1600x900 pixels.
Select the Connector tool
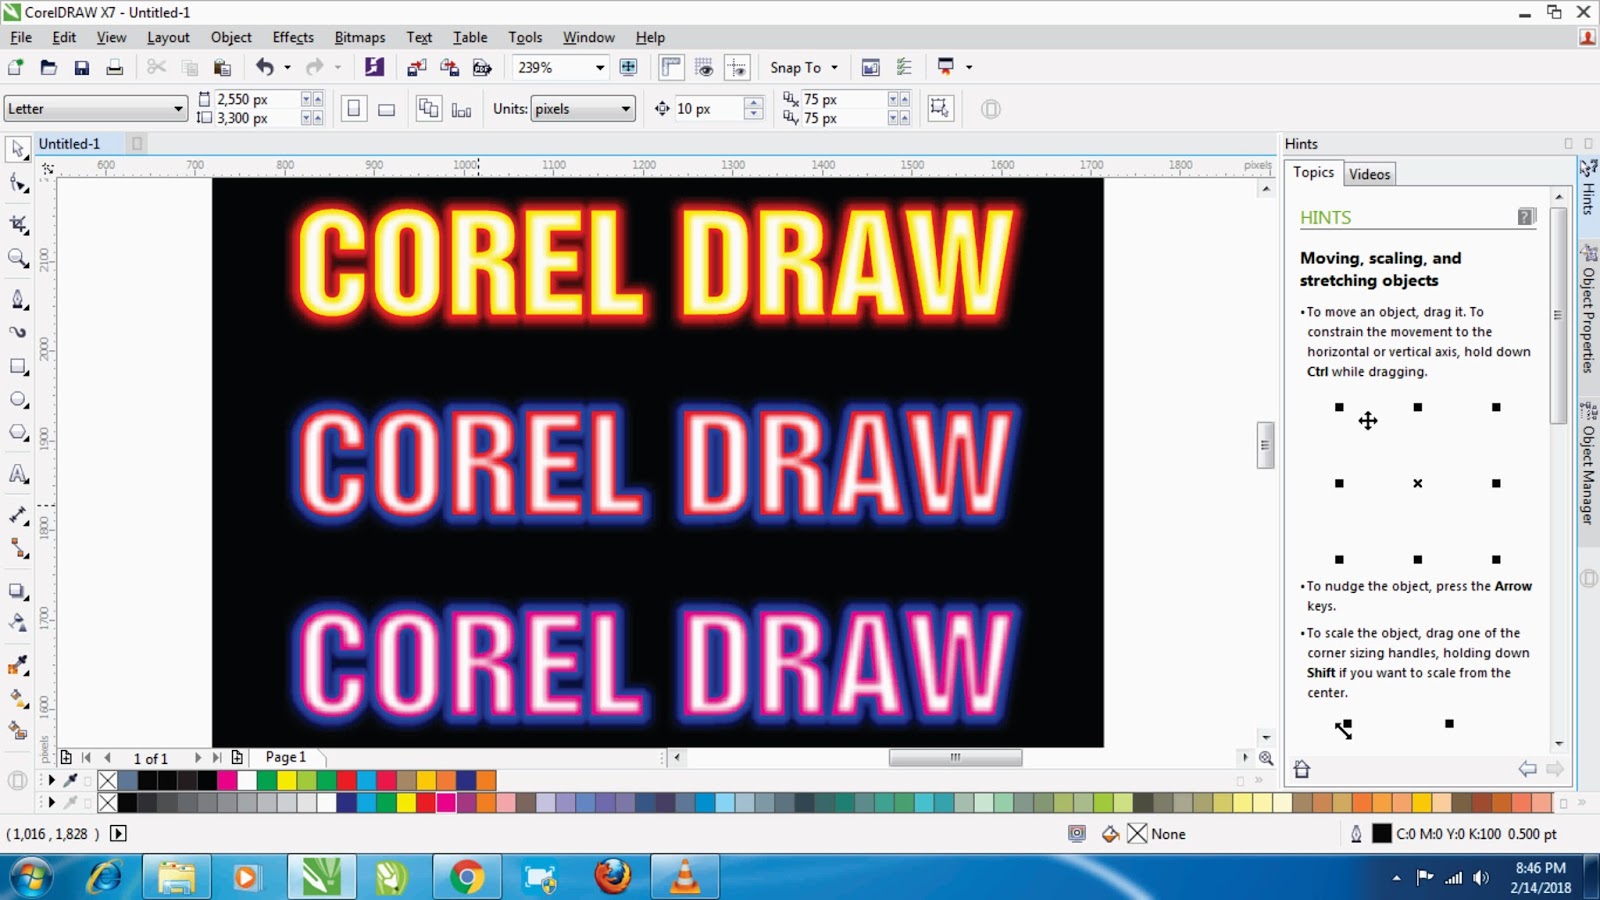[x=18, y=548]
